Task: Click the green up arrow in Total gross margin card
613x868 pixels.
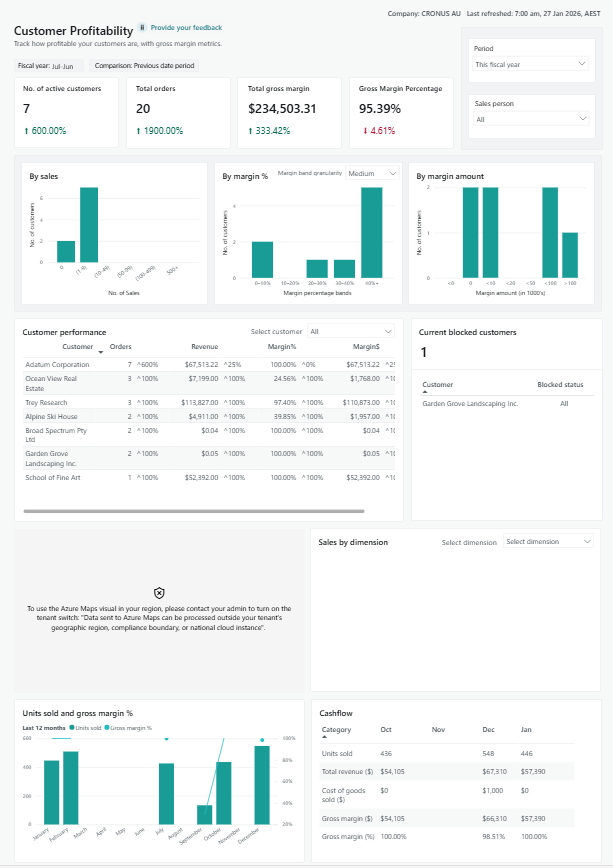Action: click(x=250, y=131)
